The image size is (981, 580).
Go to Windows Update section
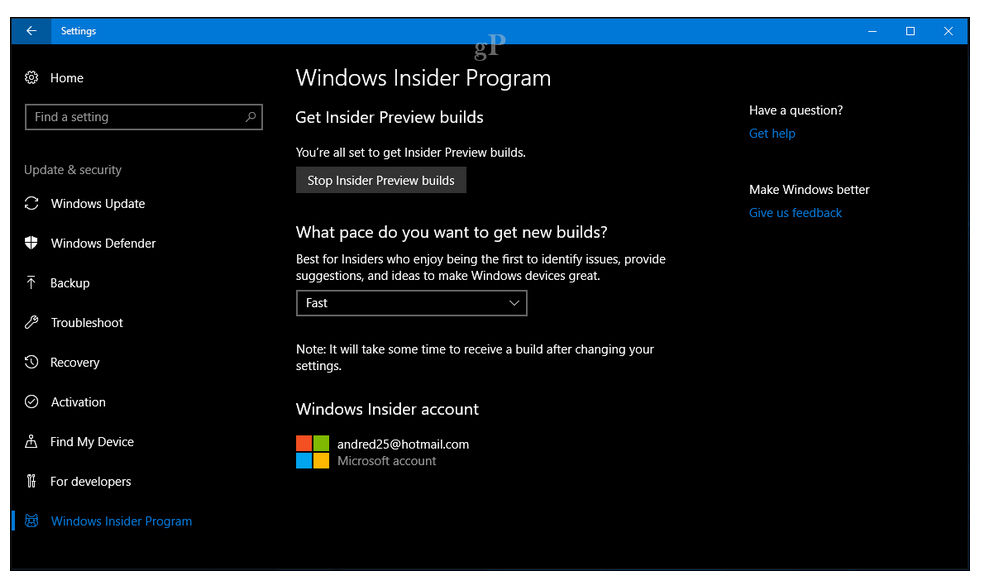coord(98,203)
